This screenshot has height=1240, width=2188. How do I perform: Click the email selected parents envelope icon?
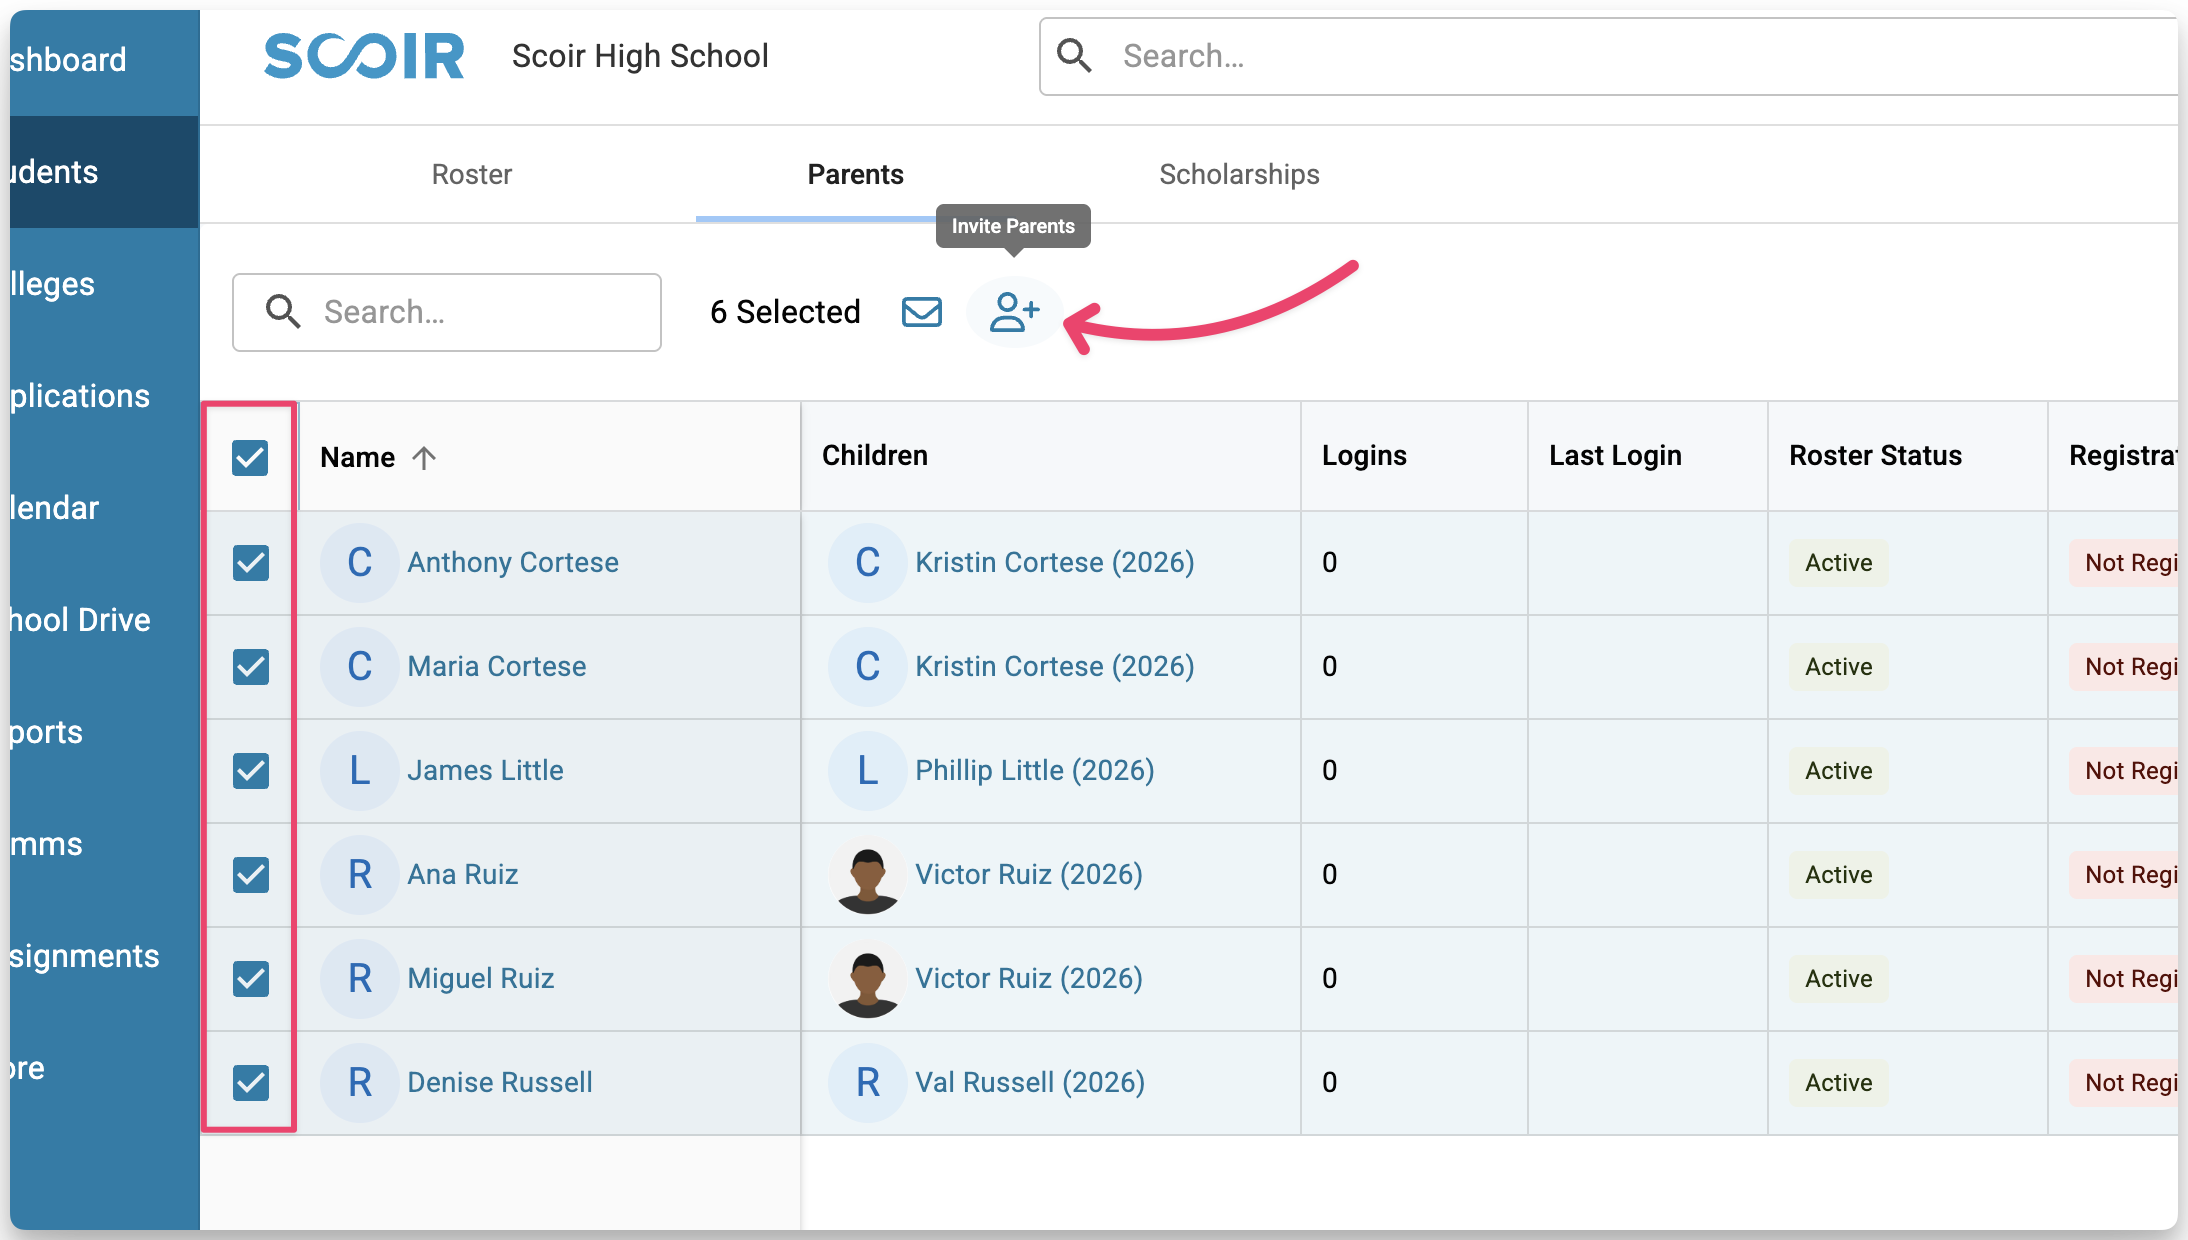point(921,312)
